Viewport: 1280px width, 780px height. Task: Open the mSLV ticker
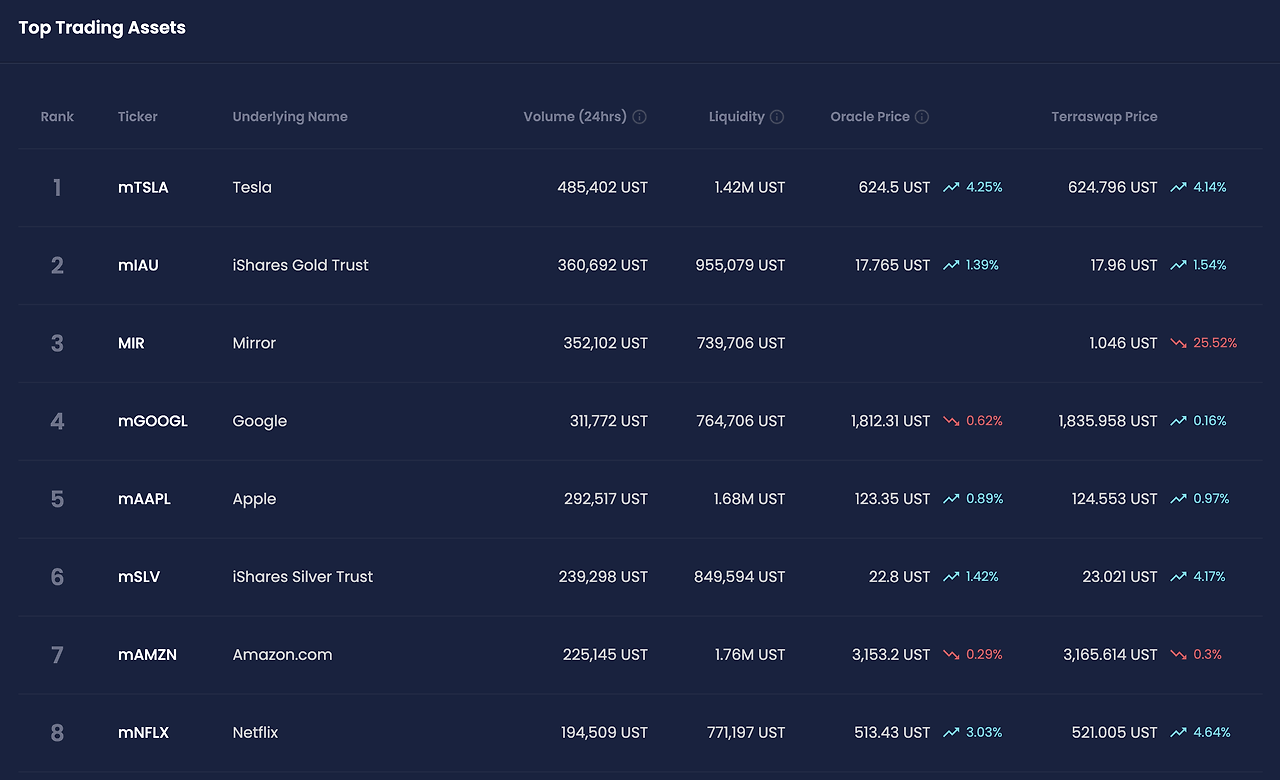[x=139, y=577]
